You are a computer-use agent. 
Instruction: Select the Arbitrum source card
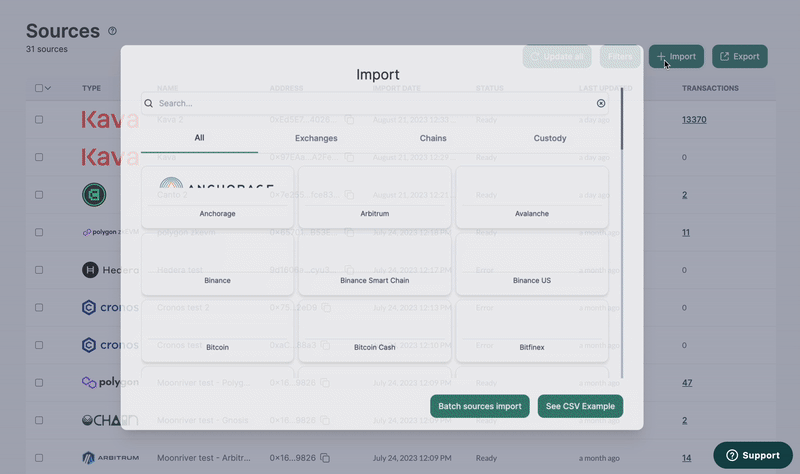pyautogui.click(x=374, y=197)
